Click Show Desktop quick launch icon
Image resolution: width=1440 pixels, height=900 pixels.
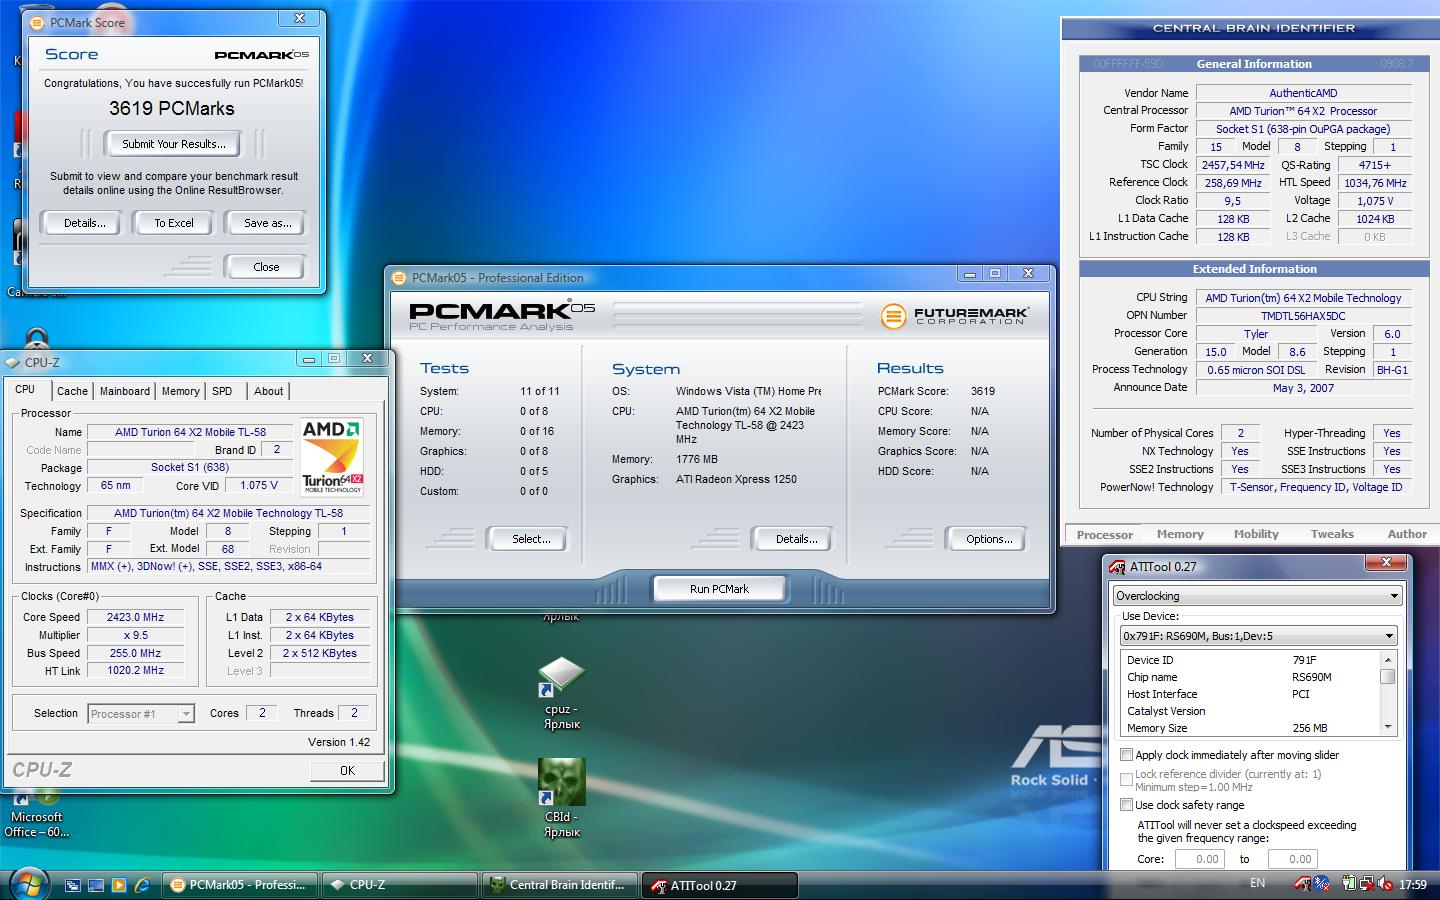(96, 885)
